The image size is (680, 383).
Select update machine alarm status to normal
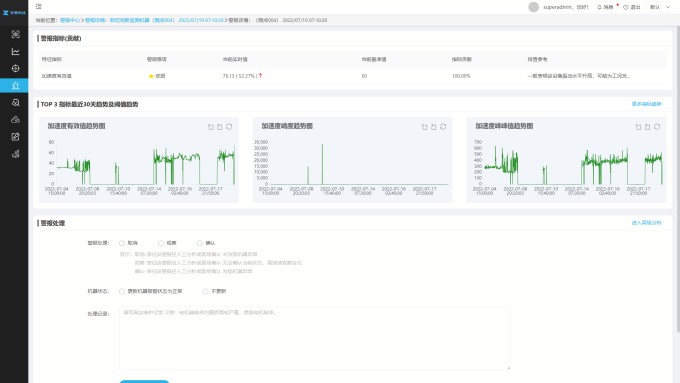122,291
